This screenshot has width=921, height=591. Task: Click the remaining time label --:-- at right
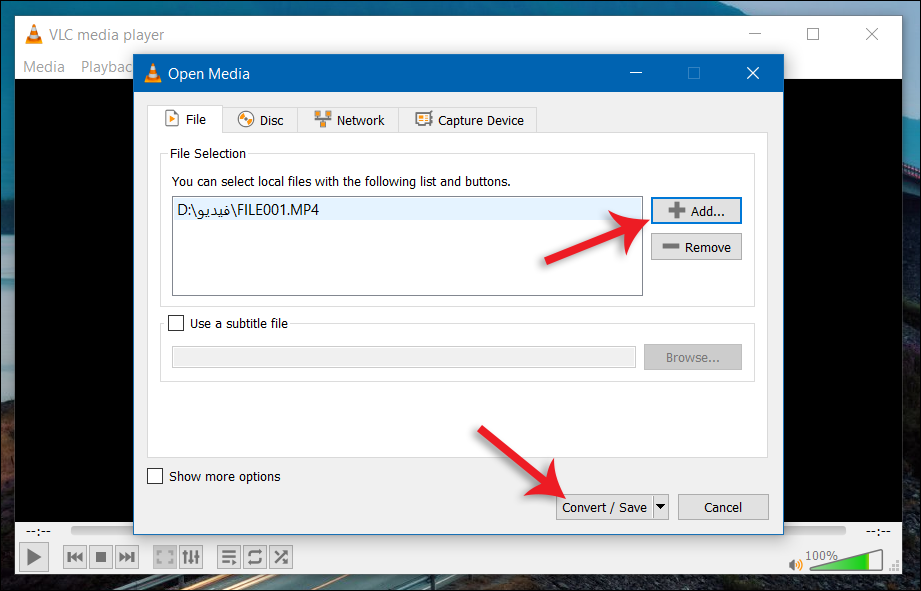point(878,532)
